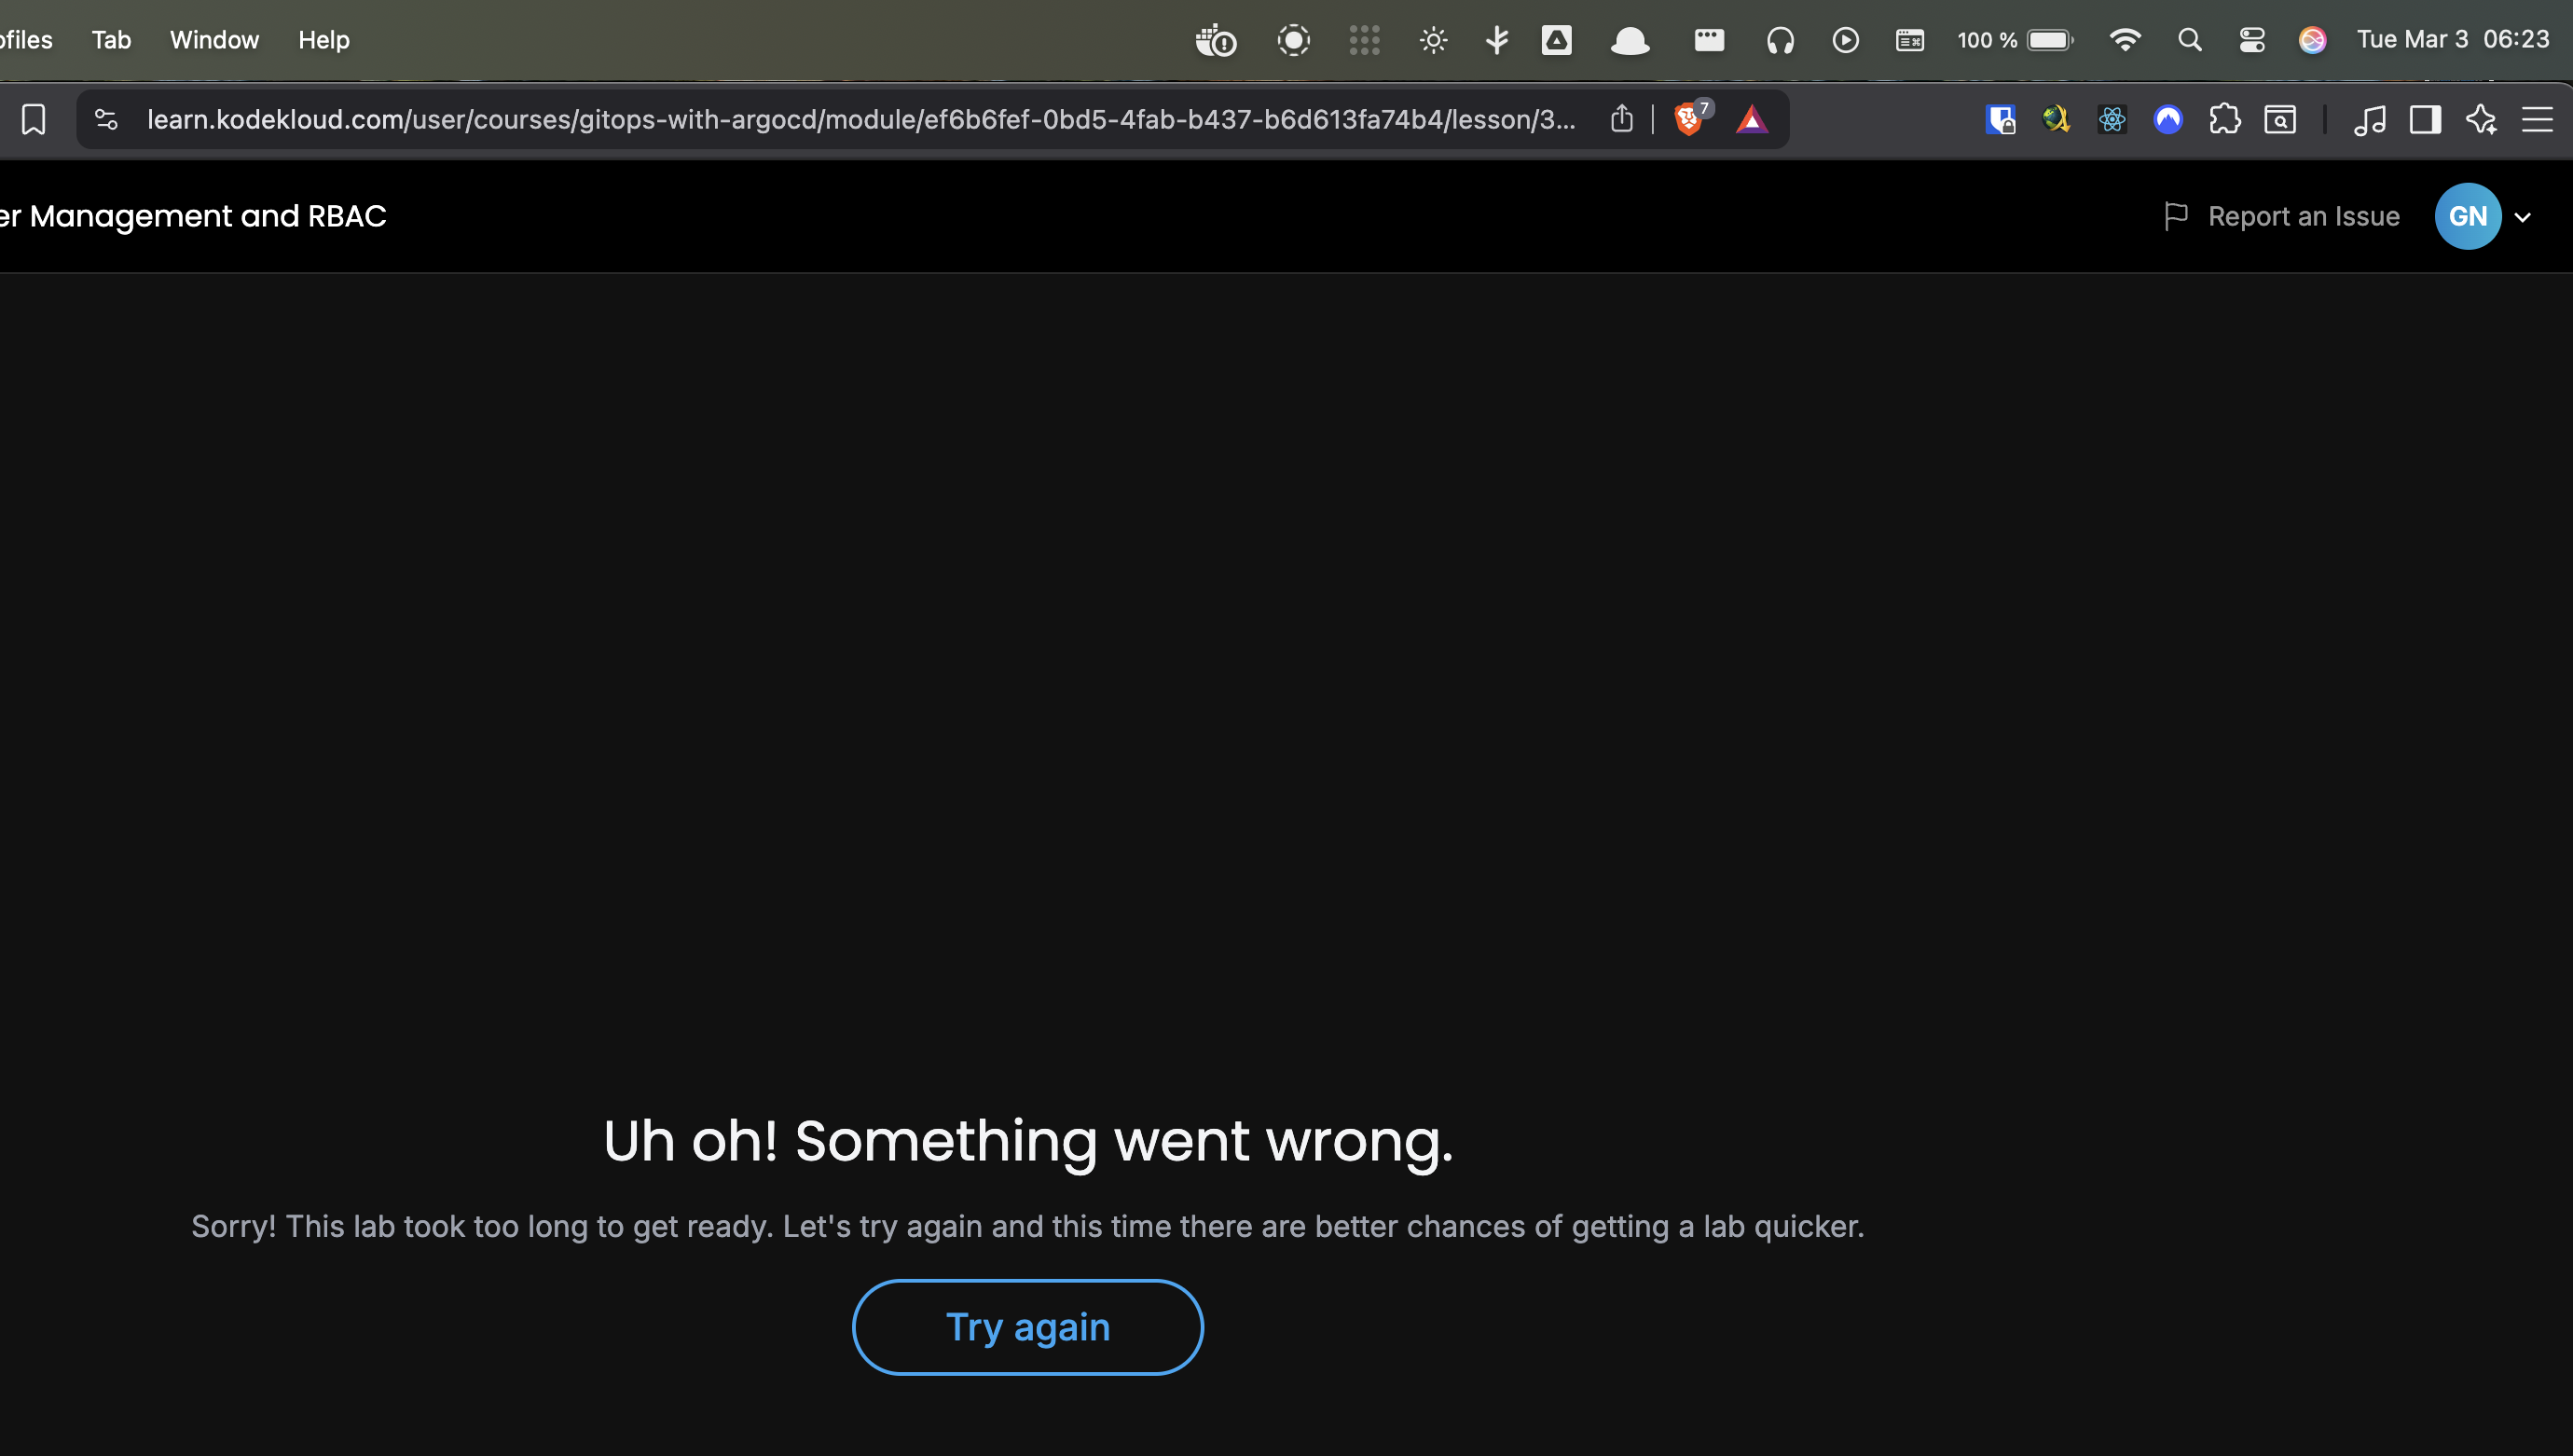Share this page via share icon
The height and width of the screenshot is (1456, 2573).
pos(1621,120)
